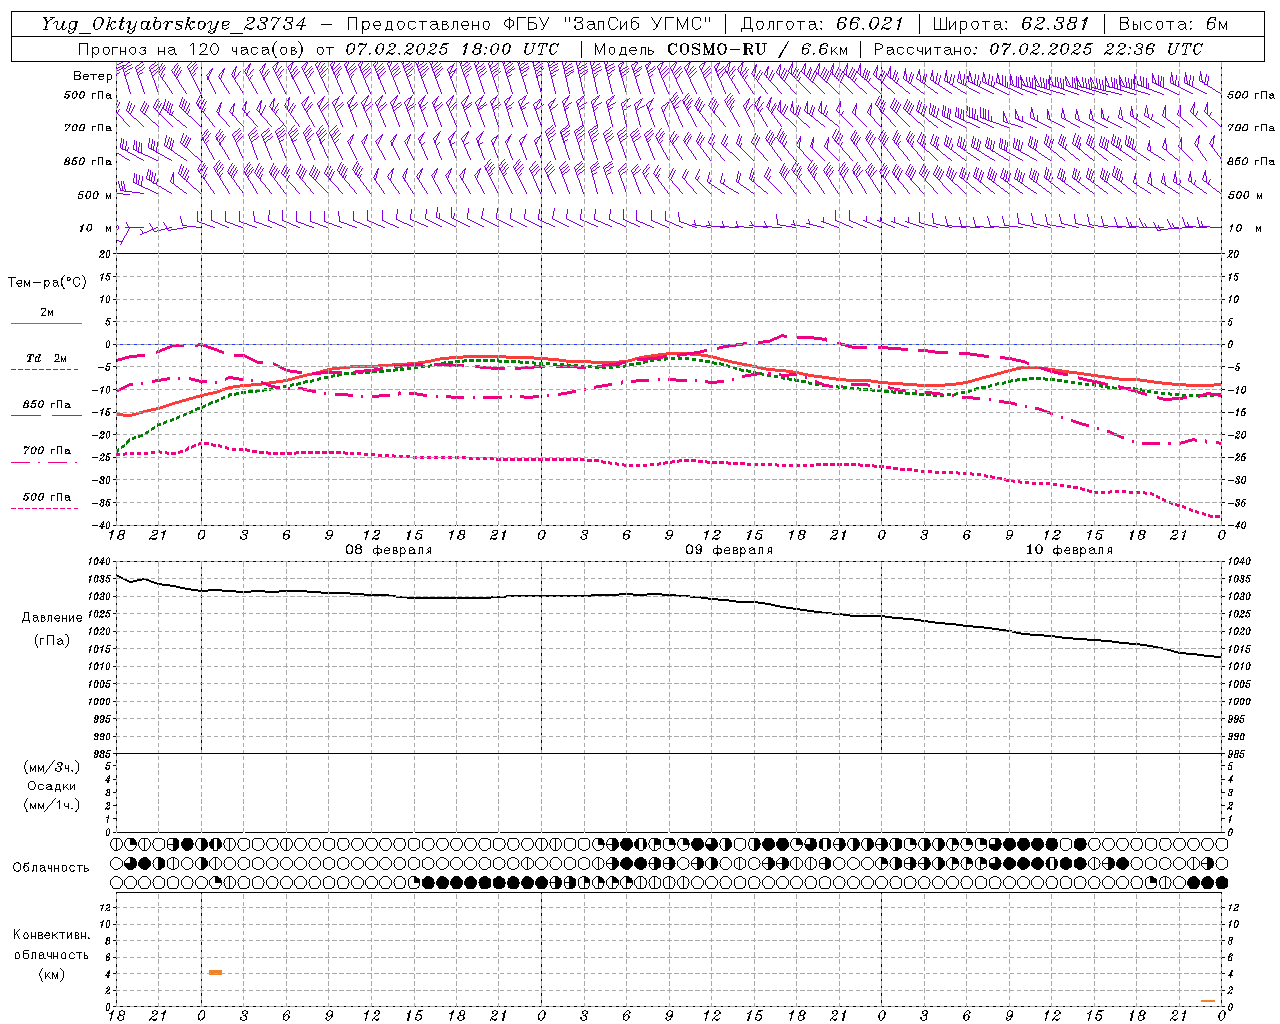1280x1024 pixels.
Task: Click the '500 гПа' temperature legend entry
Action: point(47,497)
